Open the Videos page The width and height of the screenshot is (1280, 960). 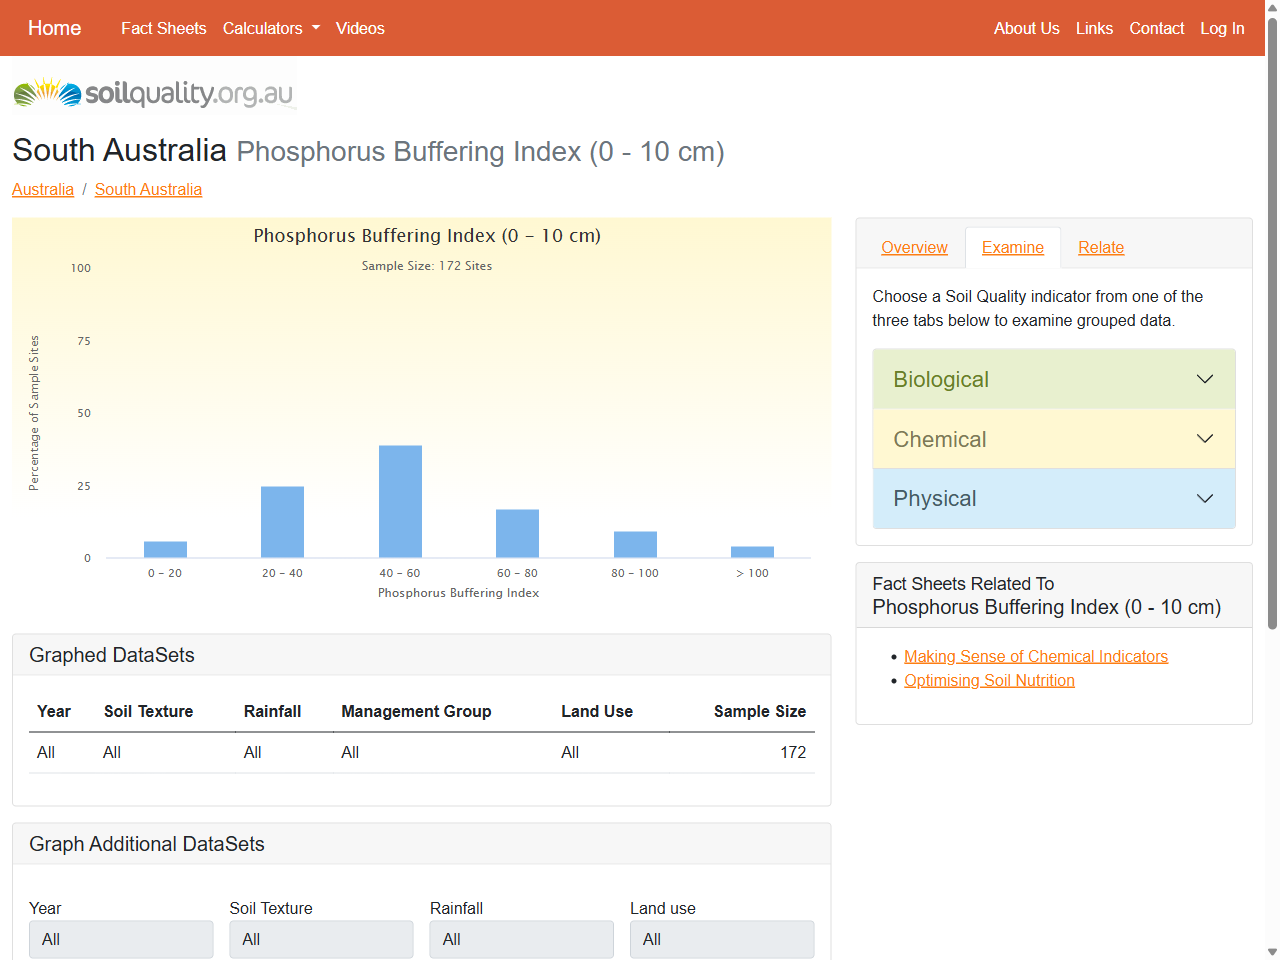[360, 28]
